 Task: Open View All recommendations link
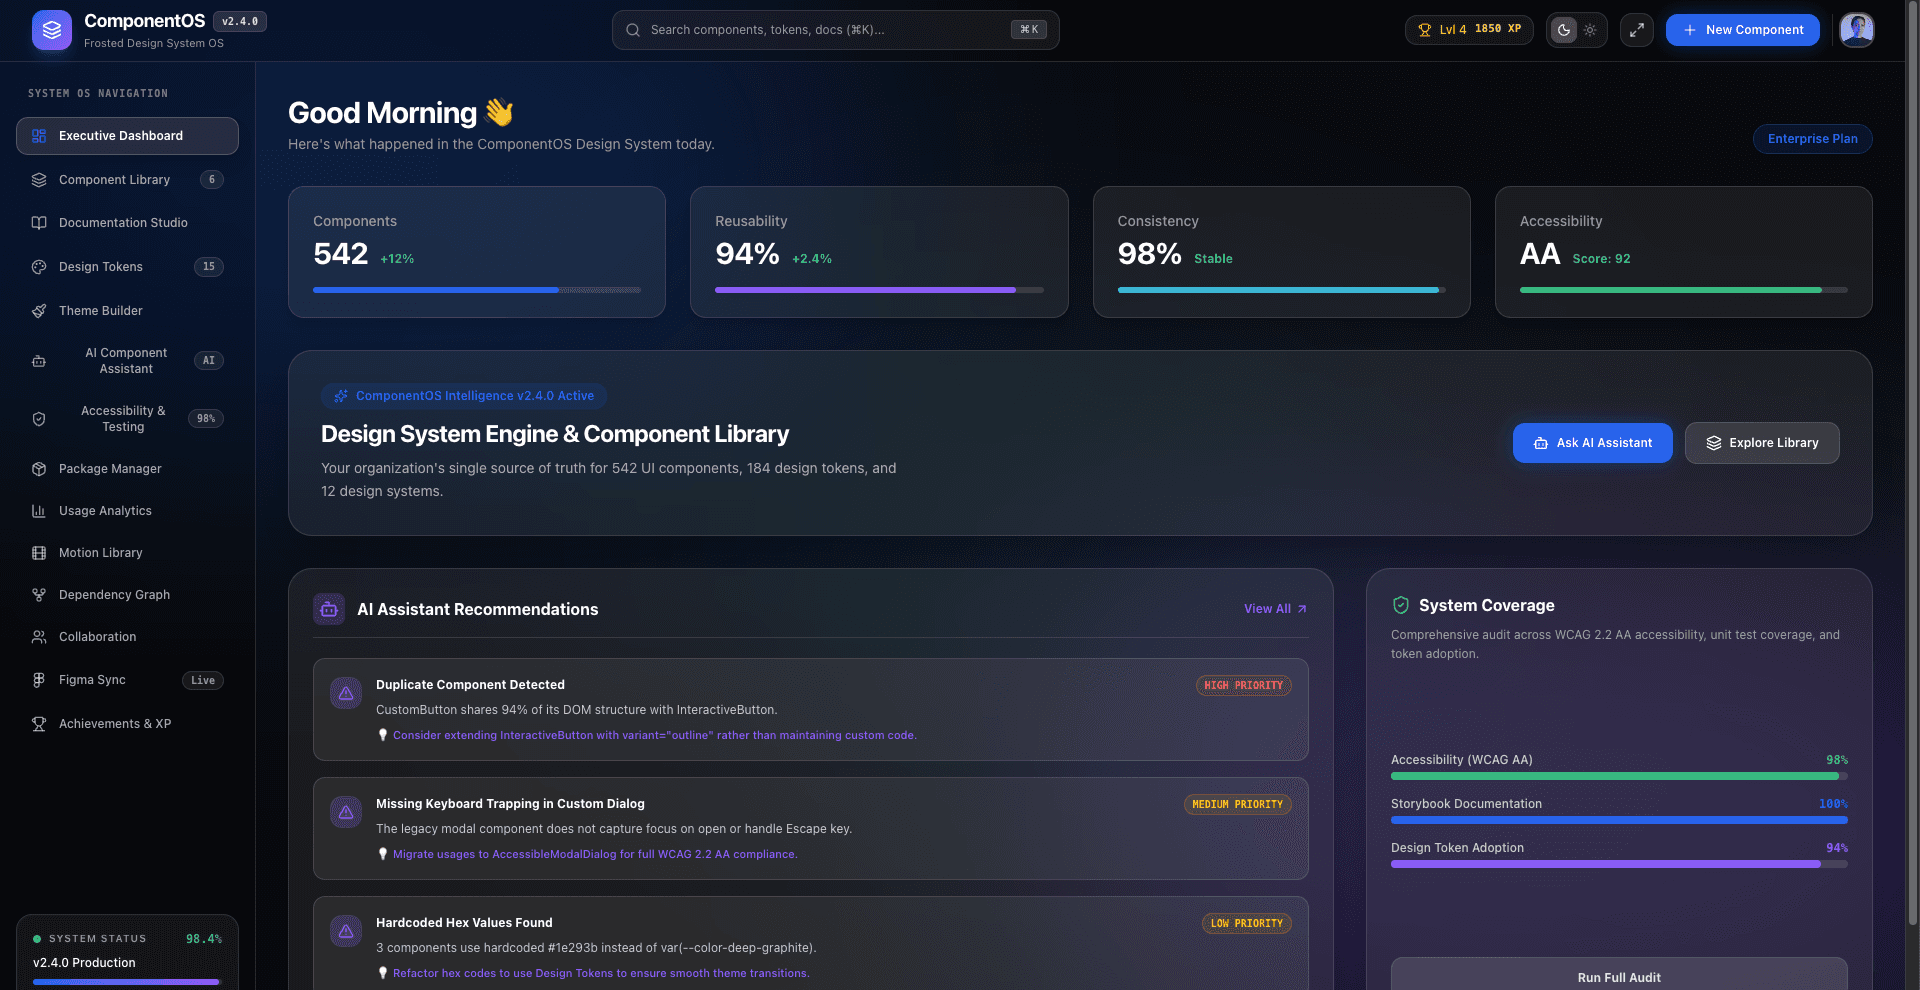click(x=1275, y=609)
